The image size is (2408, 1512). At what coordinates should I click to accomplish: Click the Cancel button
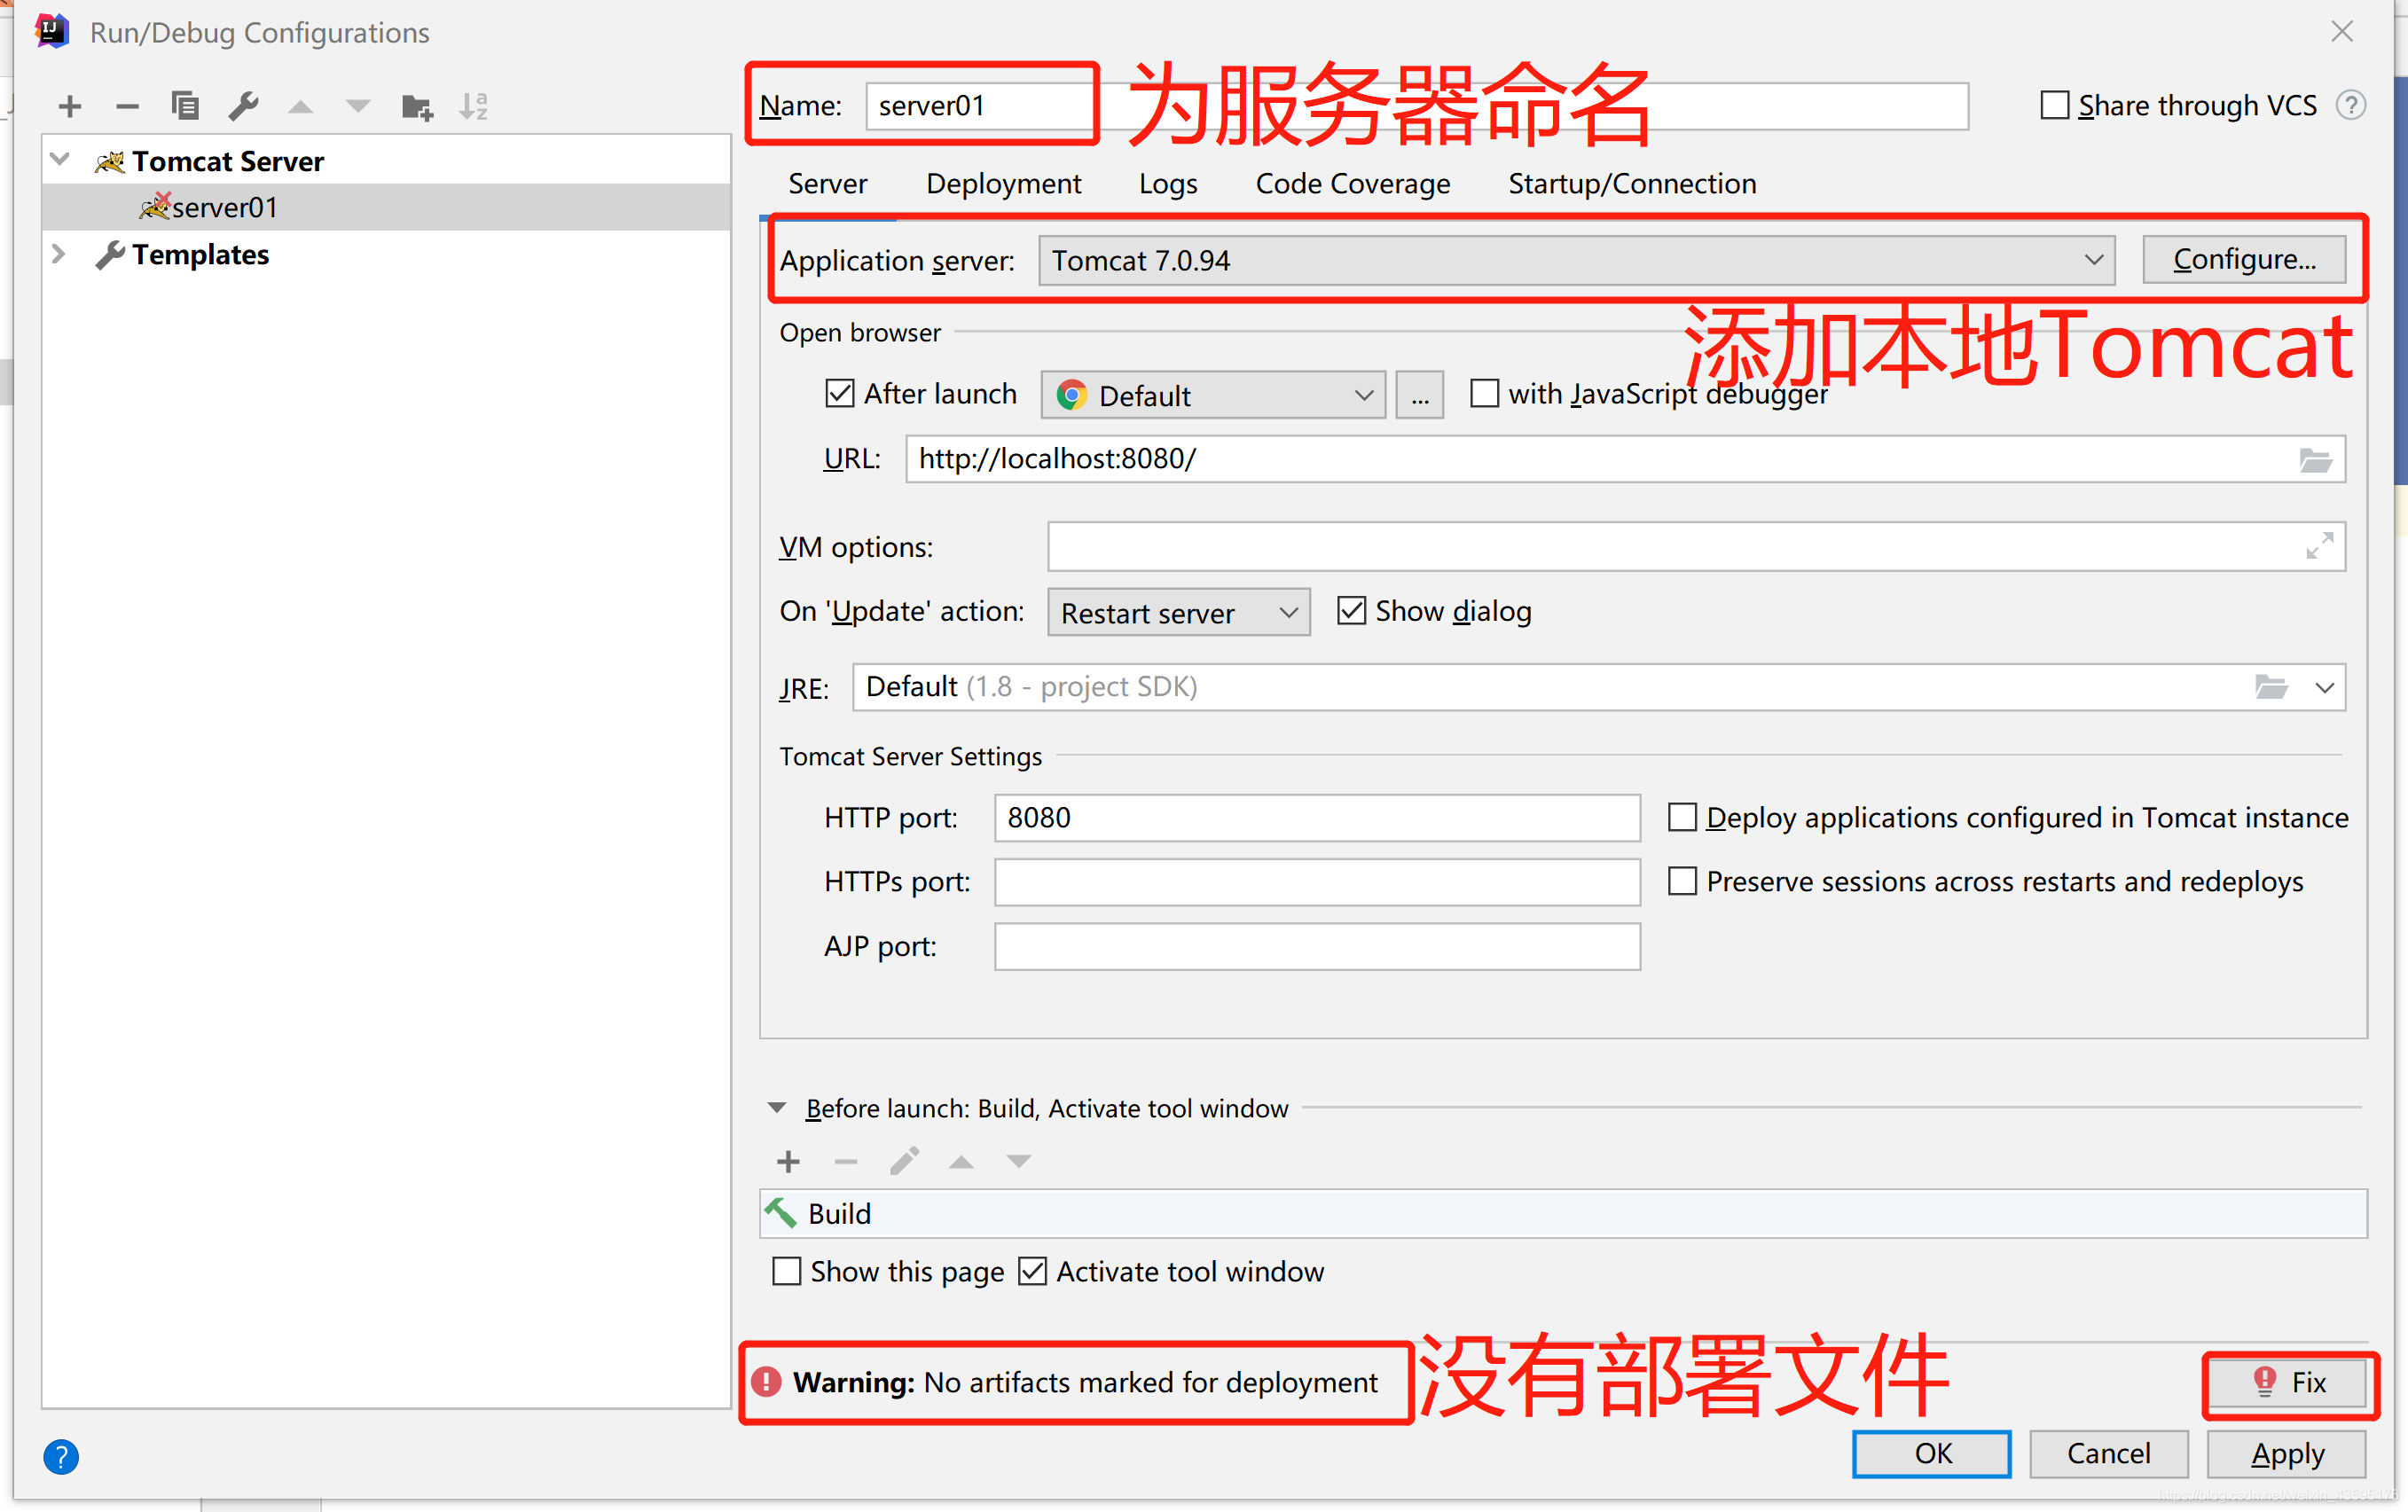pos(2108,1453)
